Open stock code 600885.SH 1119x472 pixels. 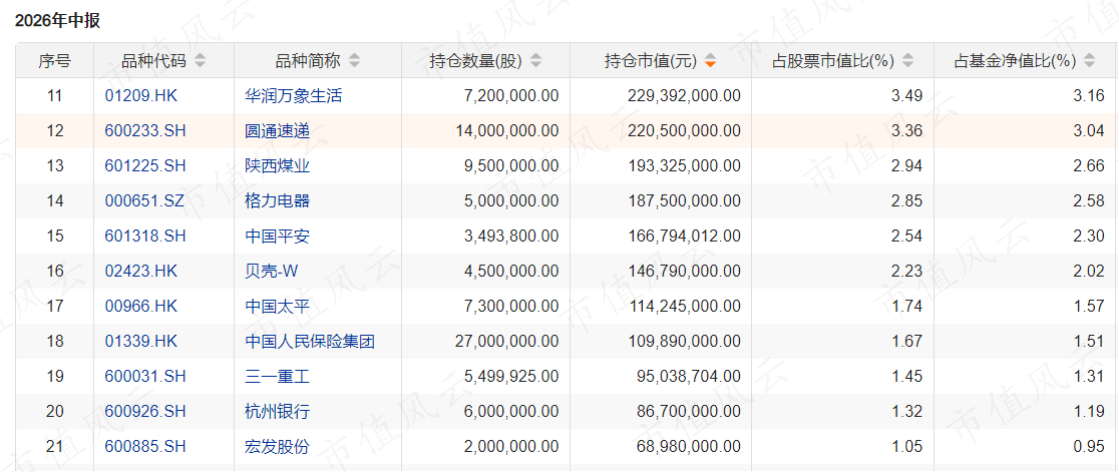point(145,446)
